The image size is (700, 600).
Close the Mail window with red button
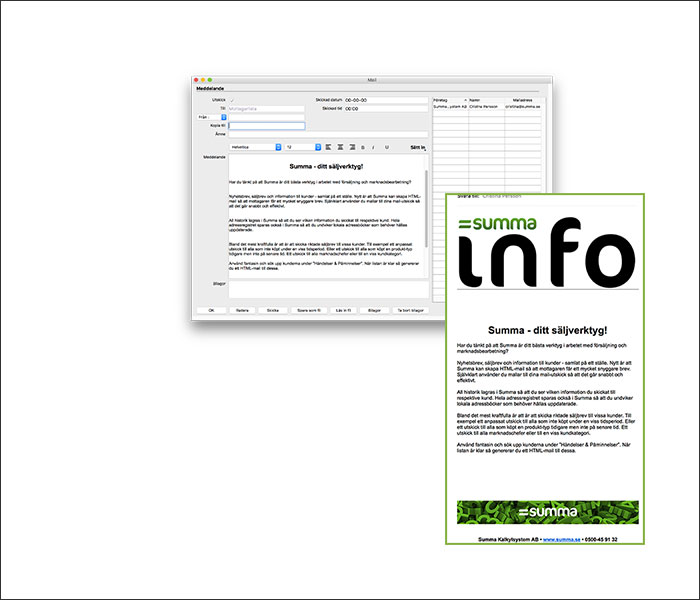196,80
